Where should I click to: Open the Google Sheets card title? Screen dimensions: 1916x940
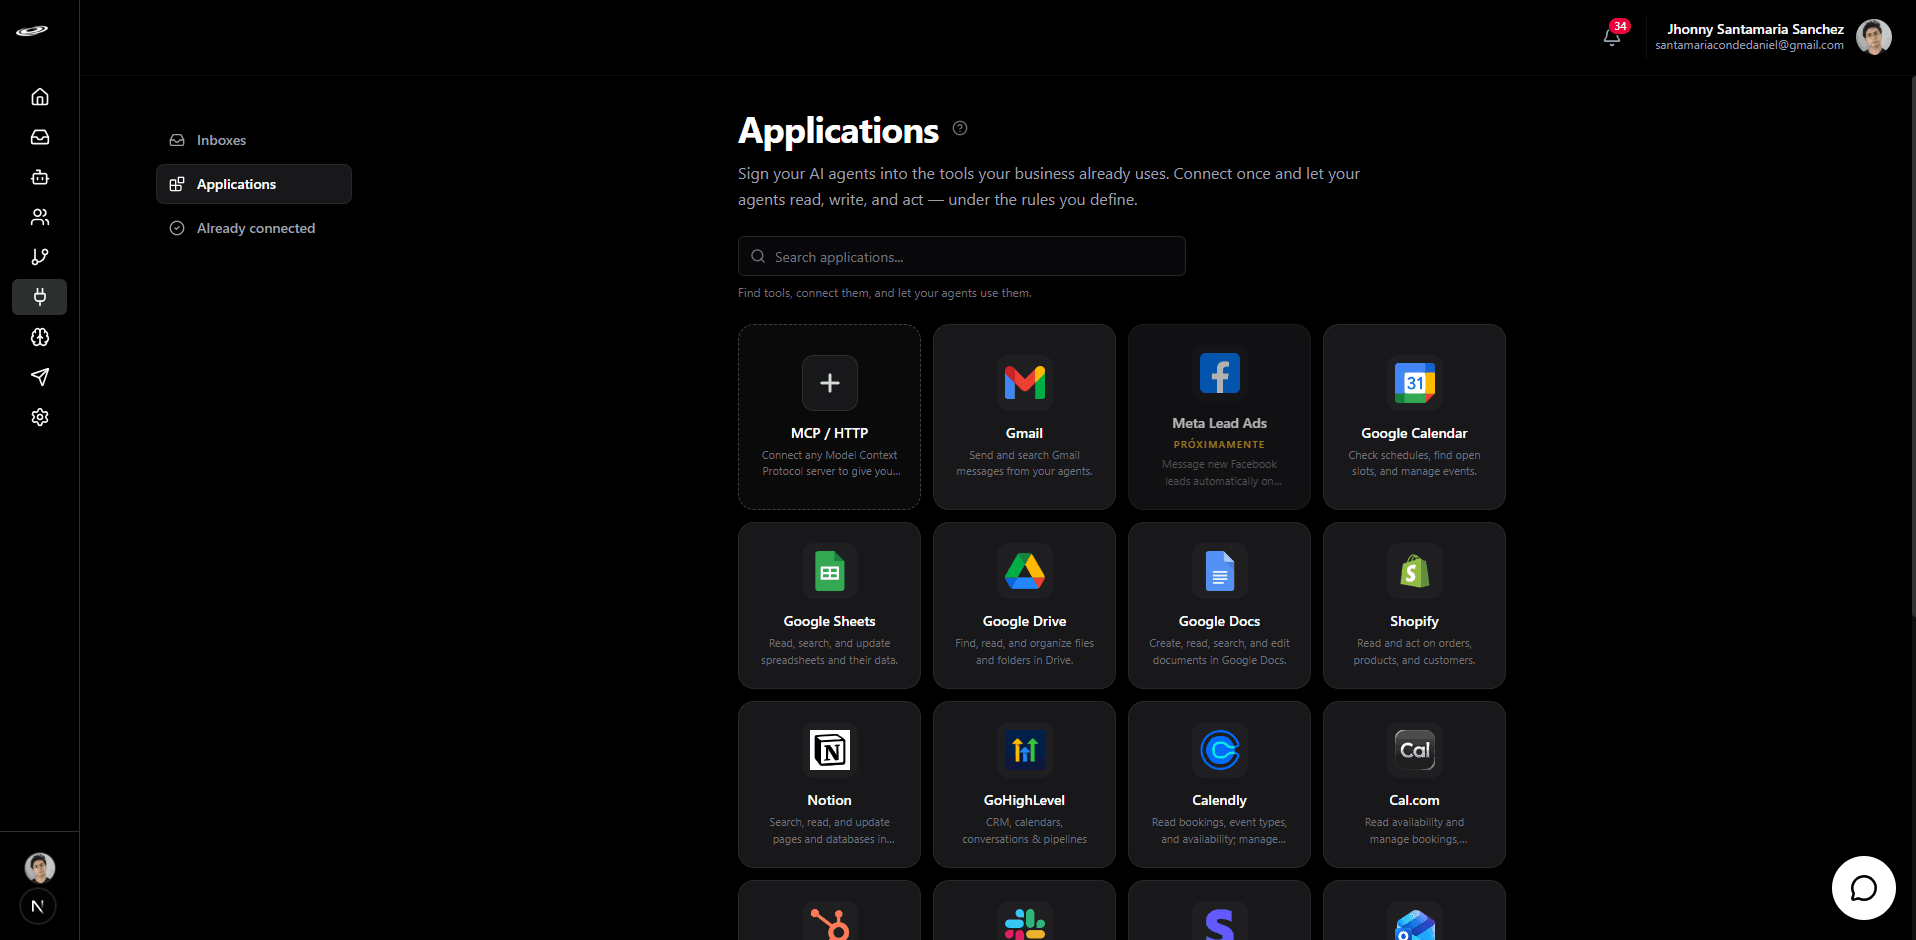[x=830, y=621]
